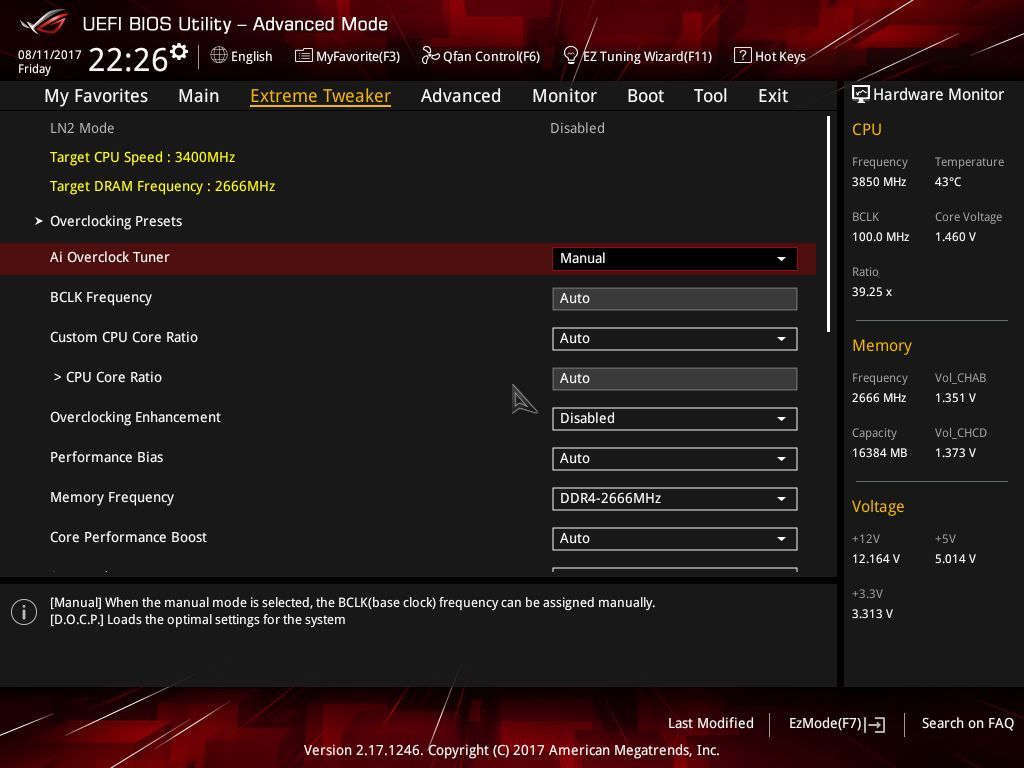Click the Hot Keys button label
1024x768 pixels.
click(780, 56)
